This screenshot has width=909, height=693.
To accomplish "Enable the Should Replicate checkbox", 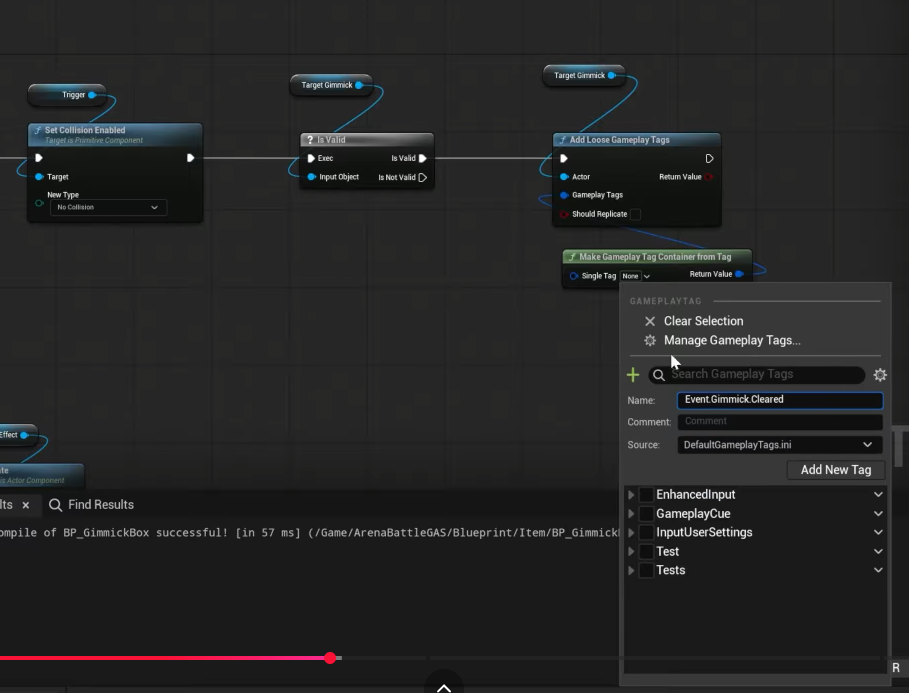I will click(x=635, y=214).
